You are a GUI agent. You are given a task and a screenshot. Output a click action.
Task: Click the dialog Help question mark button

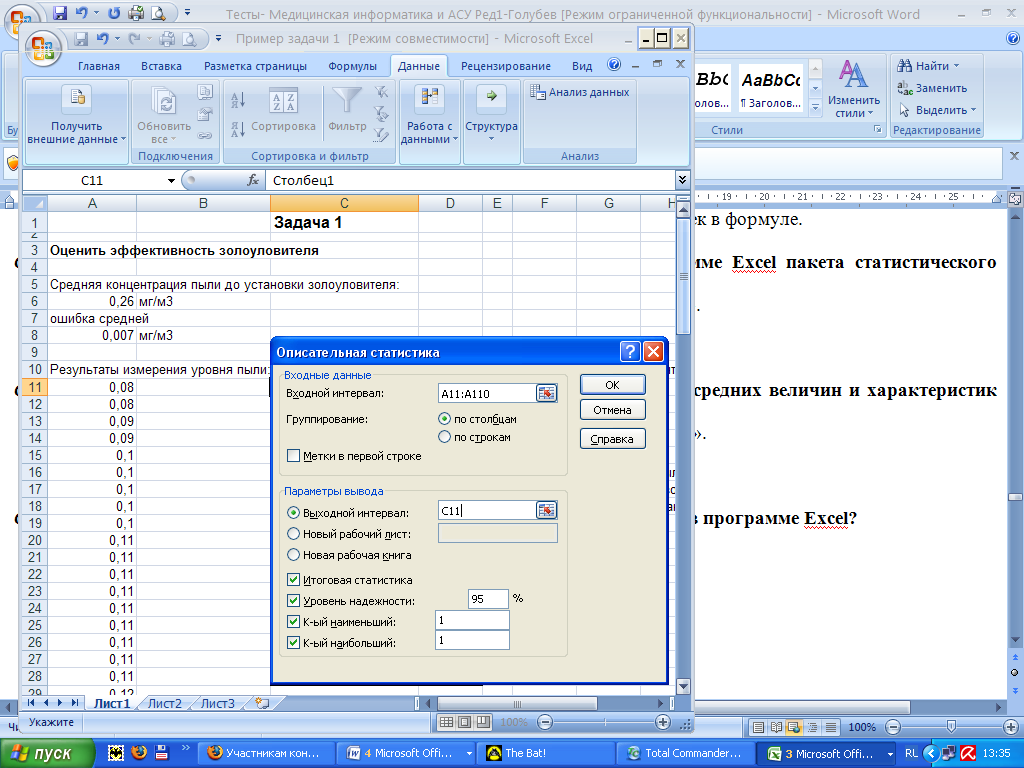click(x=630, y=352)
